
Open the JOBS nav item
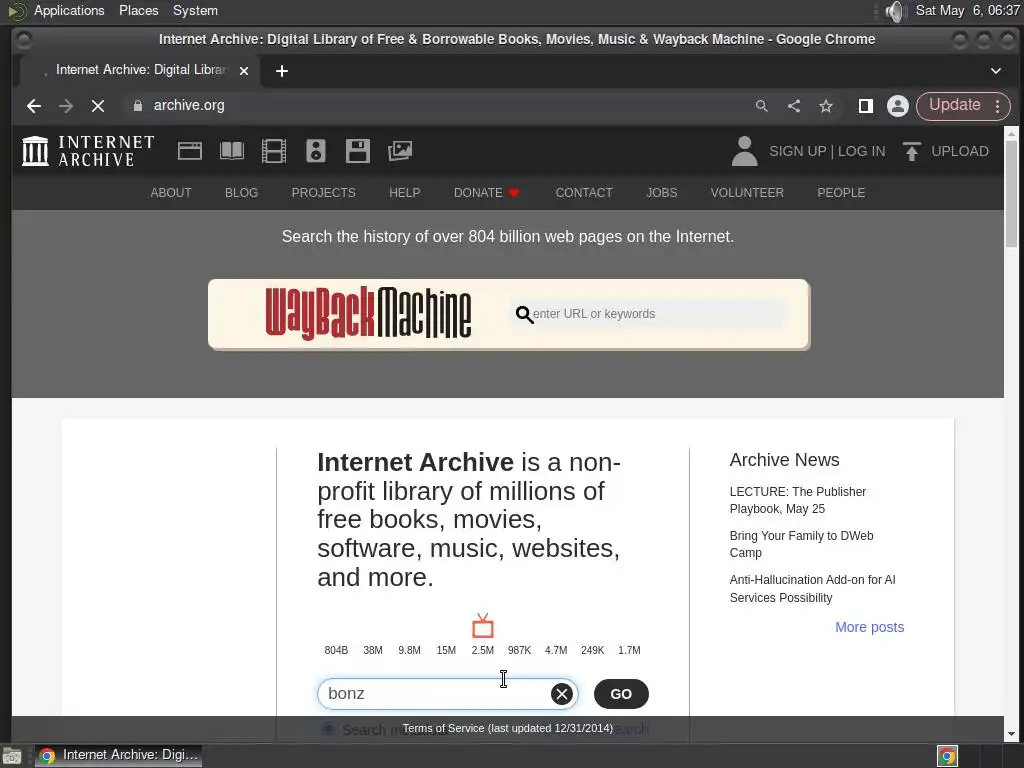pos(662,193)
